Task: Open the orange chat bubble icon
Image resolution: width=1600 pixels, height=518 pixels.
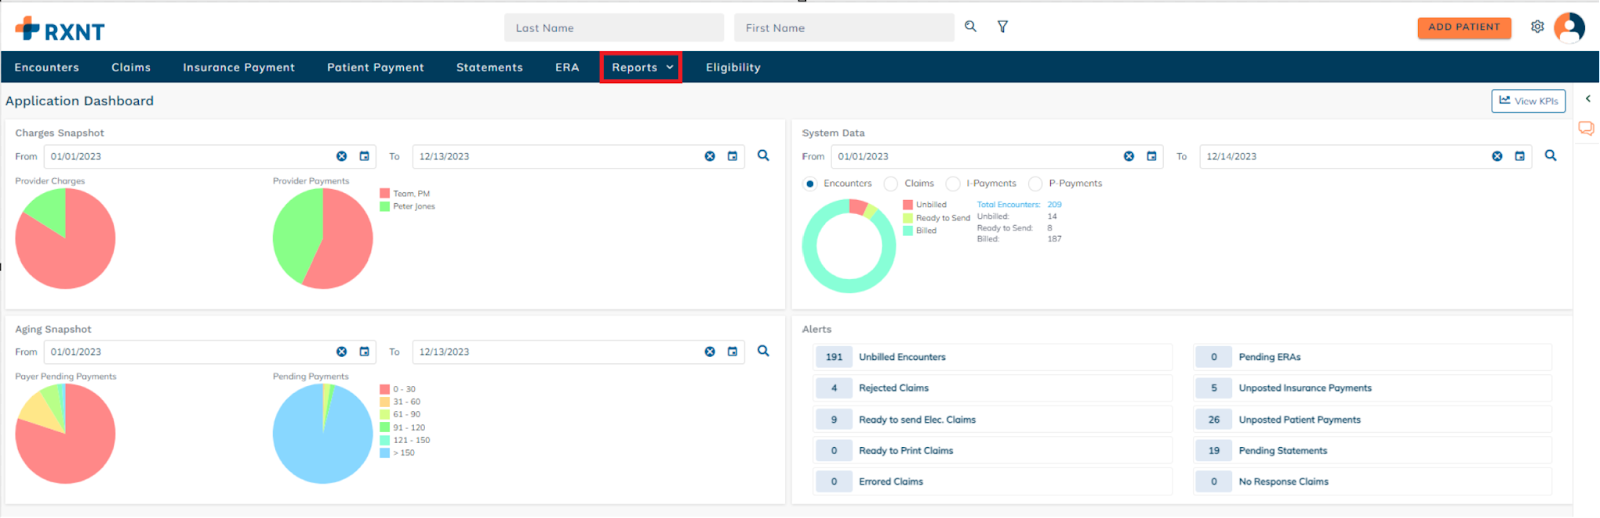Action: (1586, 128)
